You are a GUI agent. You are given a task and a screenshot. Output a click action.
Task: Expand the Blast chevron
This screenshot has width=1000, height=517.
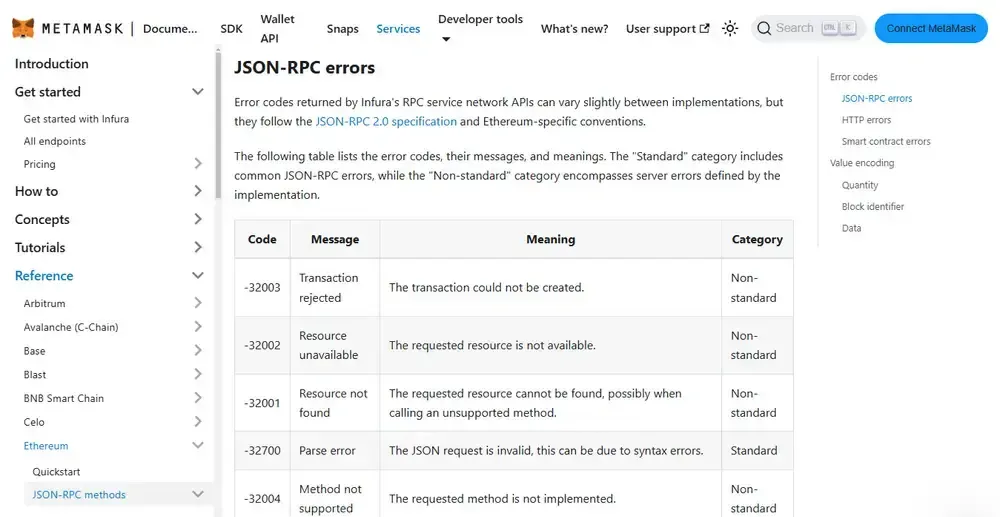pyautogui.click(x=198, y=374)
